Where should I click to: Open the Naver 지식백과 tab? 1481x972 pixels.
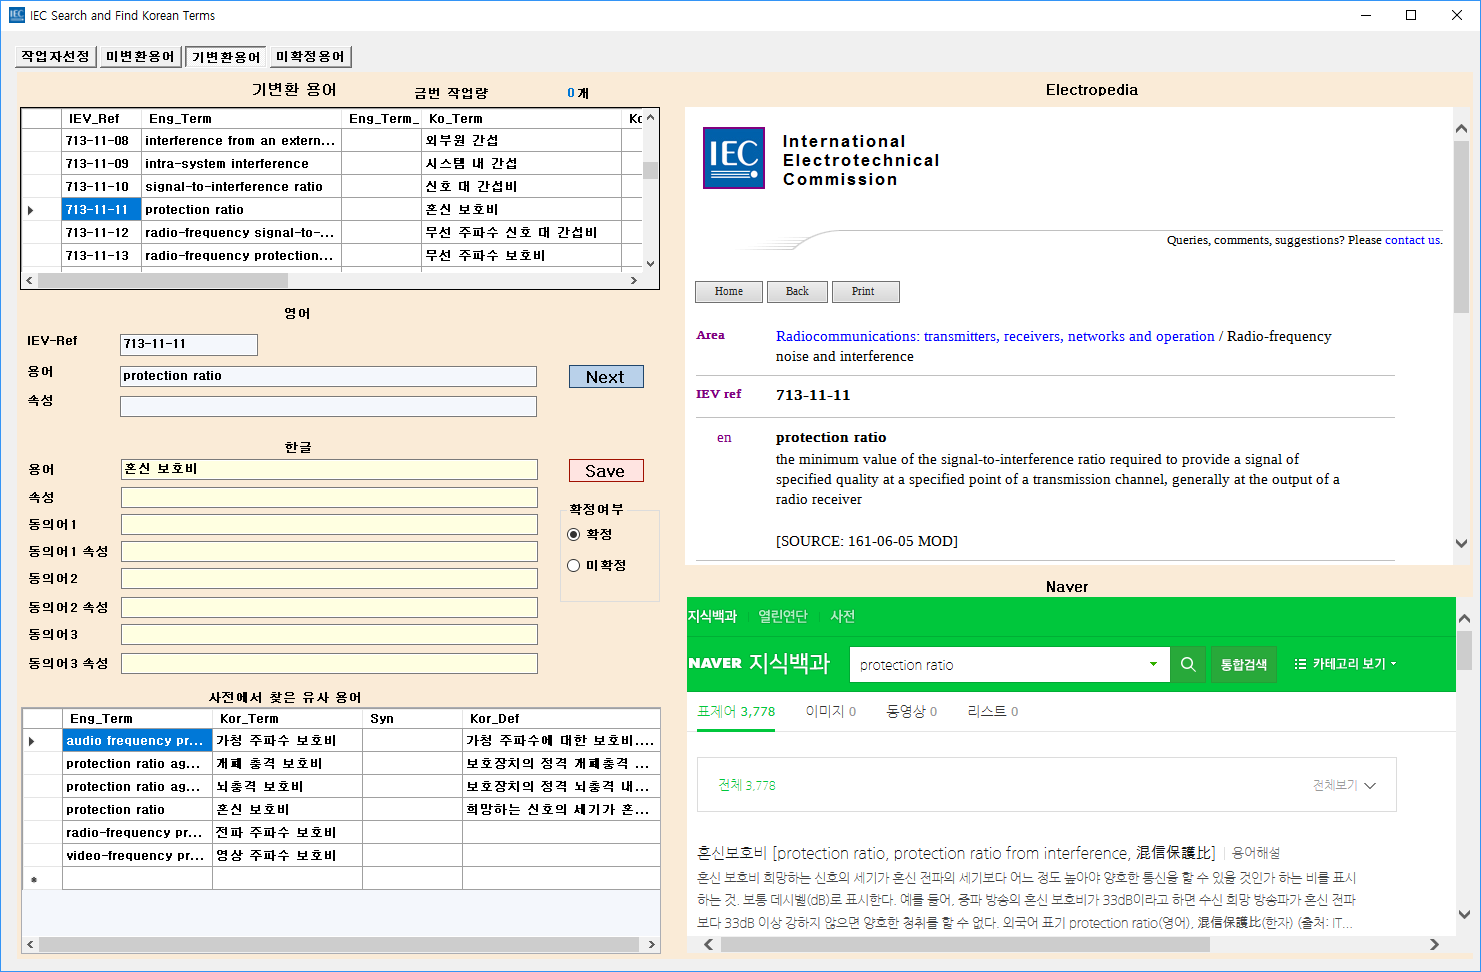tap(712, 617)
